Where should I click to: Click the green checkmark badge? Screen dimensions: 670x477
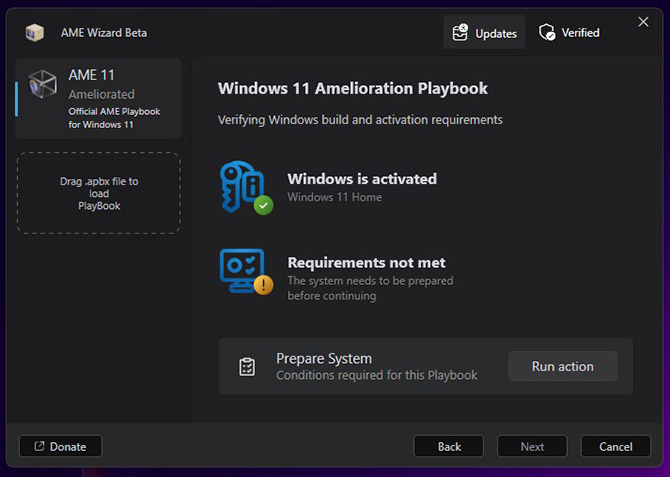point(264,205)
